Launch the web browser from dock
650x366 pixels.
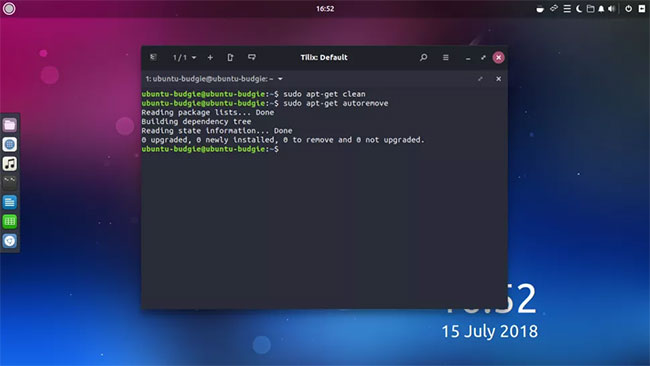(10, 144)
